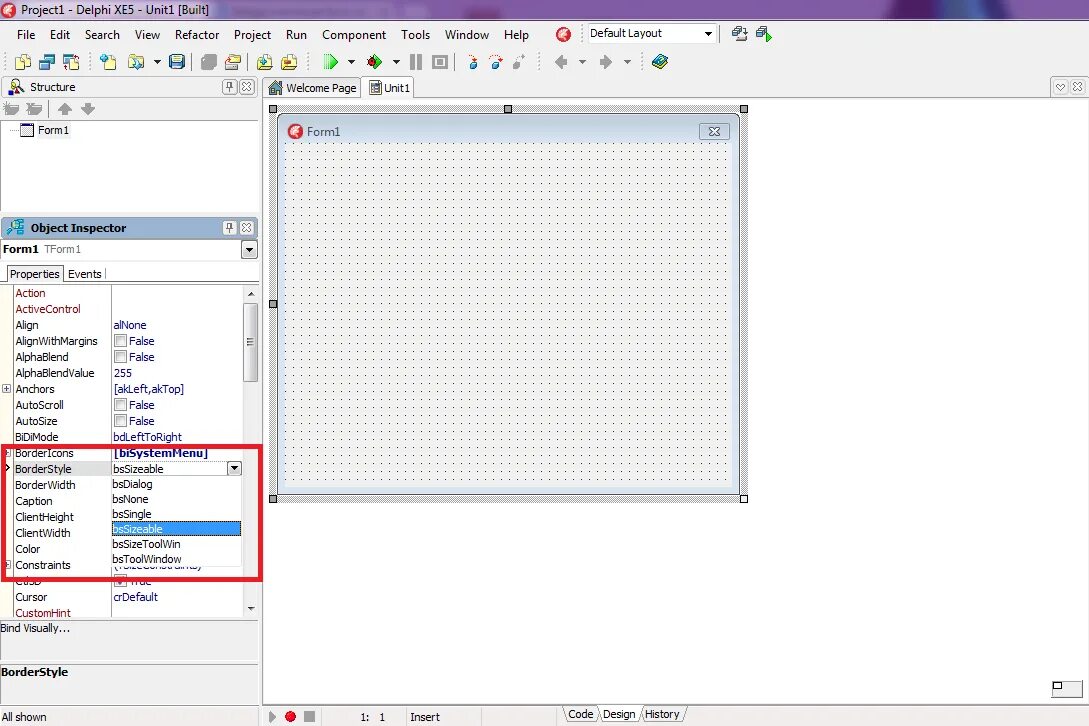1089x726 pixels.
Task: Click the Bind Visually... link
Action: coord(35,628)
